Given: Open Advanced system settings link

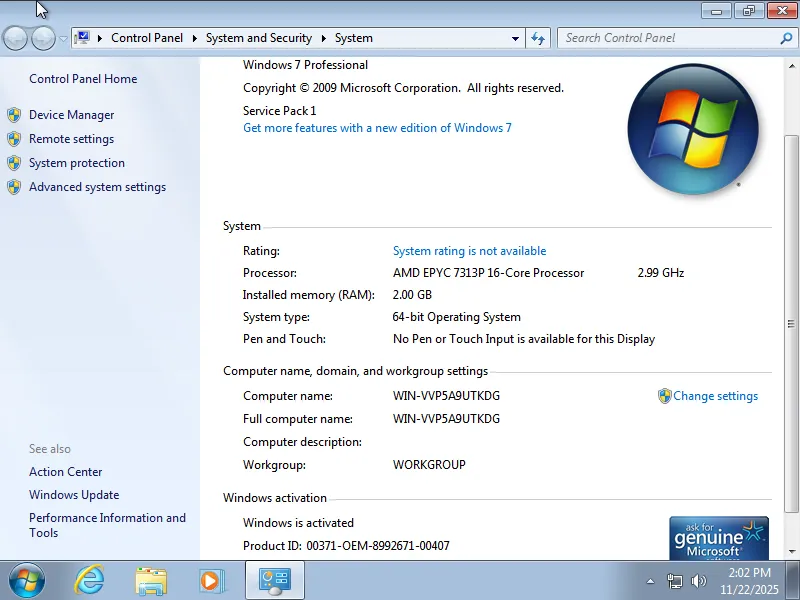Looking at the screenshot, I should pos(97,187).
